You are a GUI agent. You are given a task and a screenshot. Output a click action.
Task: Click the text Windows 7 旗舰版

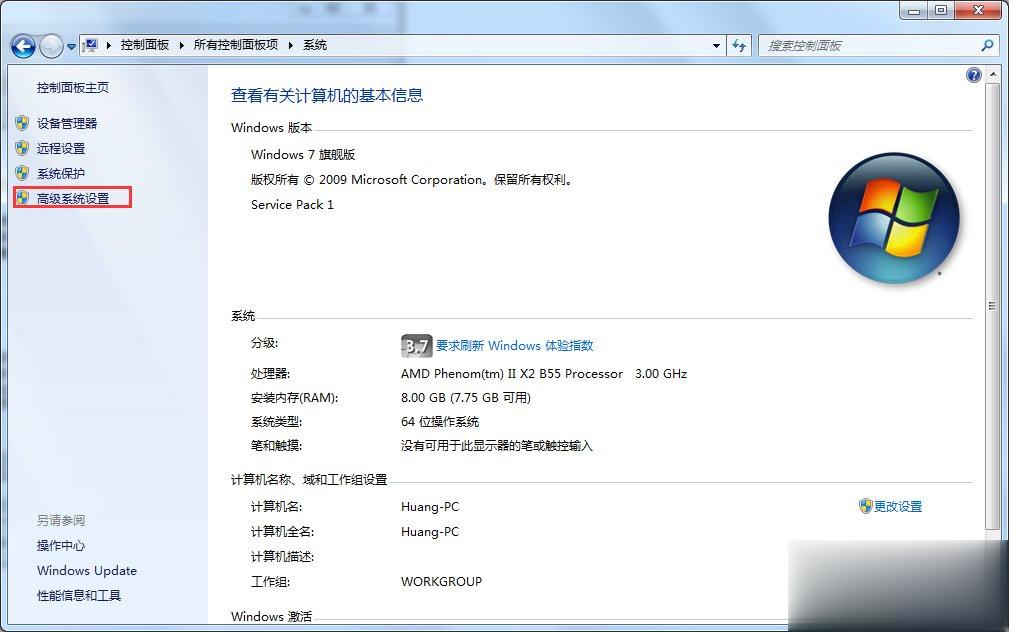(x=303, y=154)
